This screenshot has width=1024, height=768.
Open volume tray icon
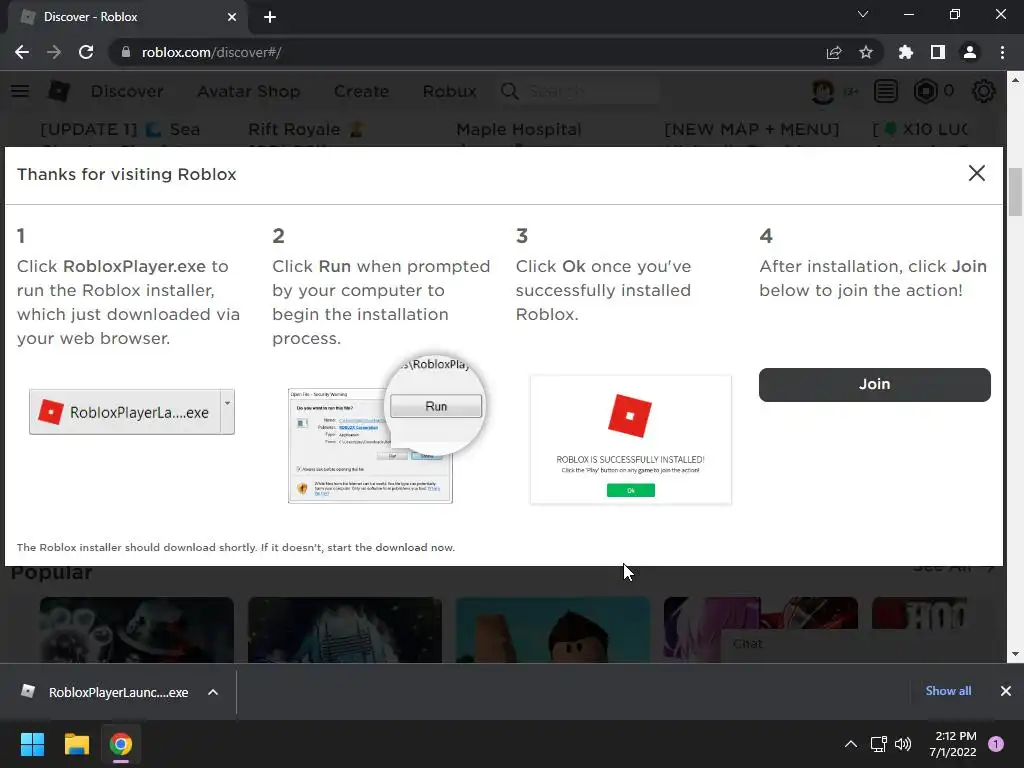click(903, 744)
